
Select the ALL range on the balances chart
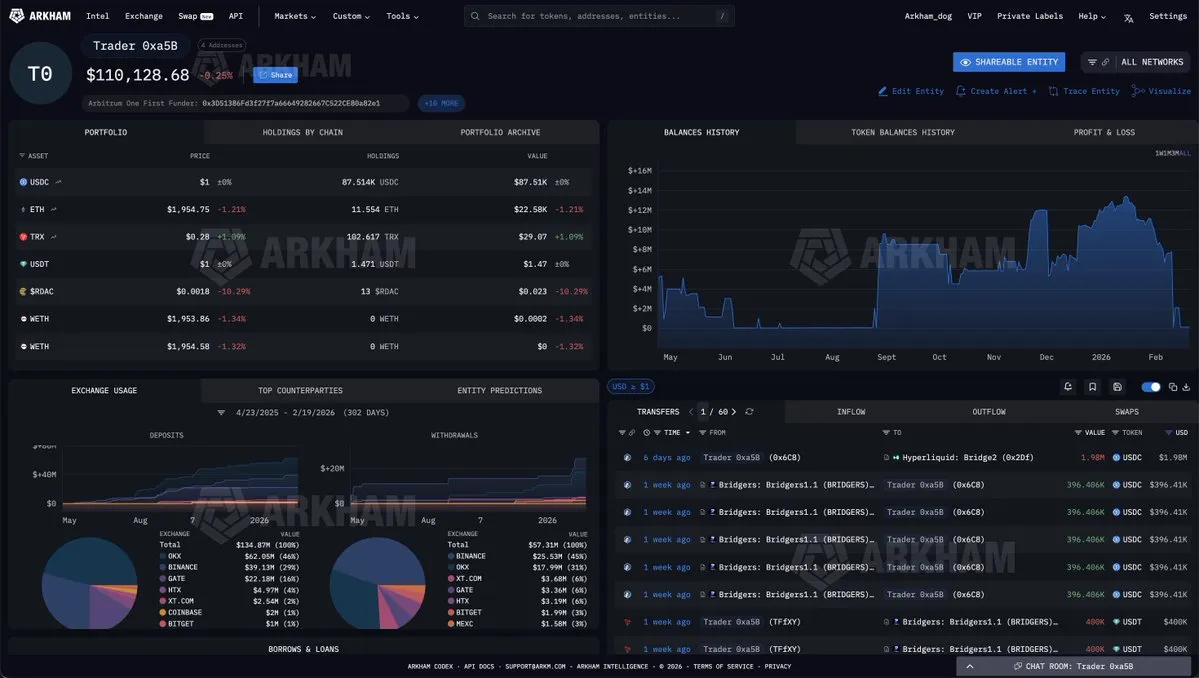click(1185, 153)
